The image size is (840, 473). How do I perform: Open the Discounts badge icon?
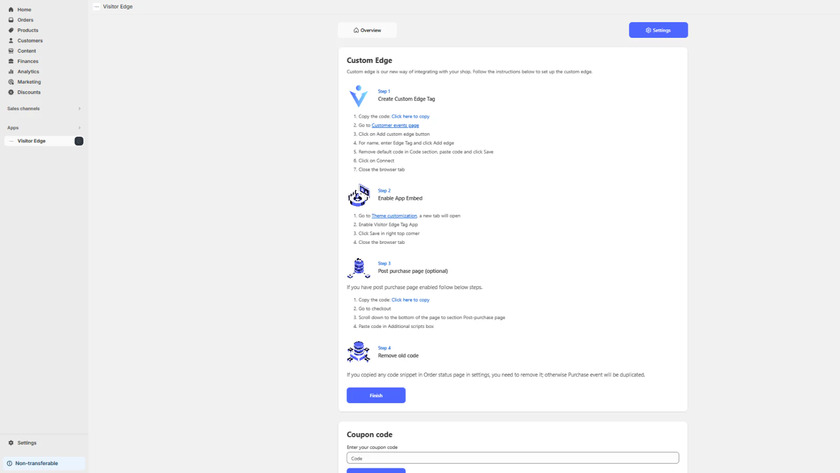pyautogui.click(x=11, y=92)
